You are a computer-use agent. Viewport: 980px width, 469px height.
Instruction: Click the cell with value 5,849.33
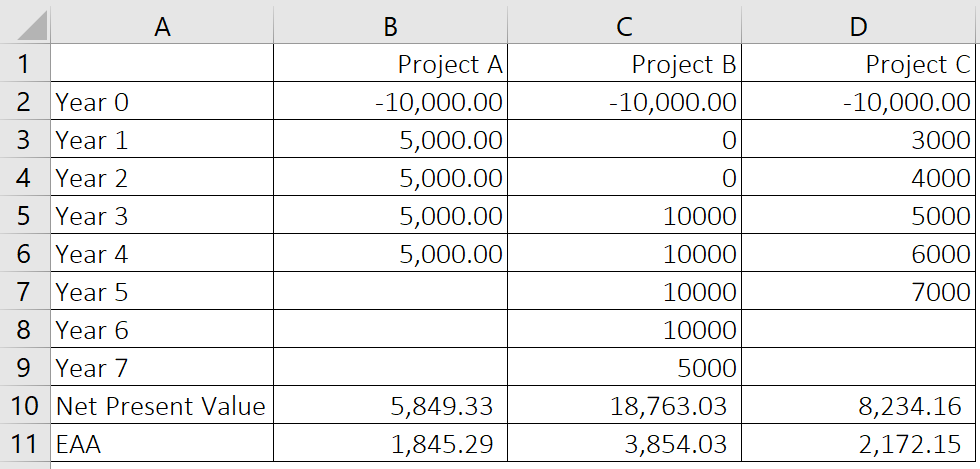point(391,406)
